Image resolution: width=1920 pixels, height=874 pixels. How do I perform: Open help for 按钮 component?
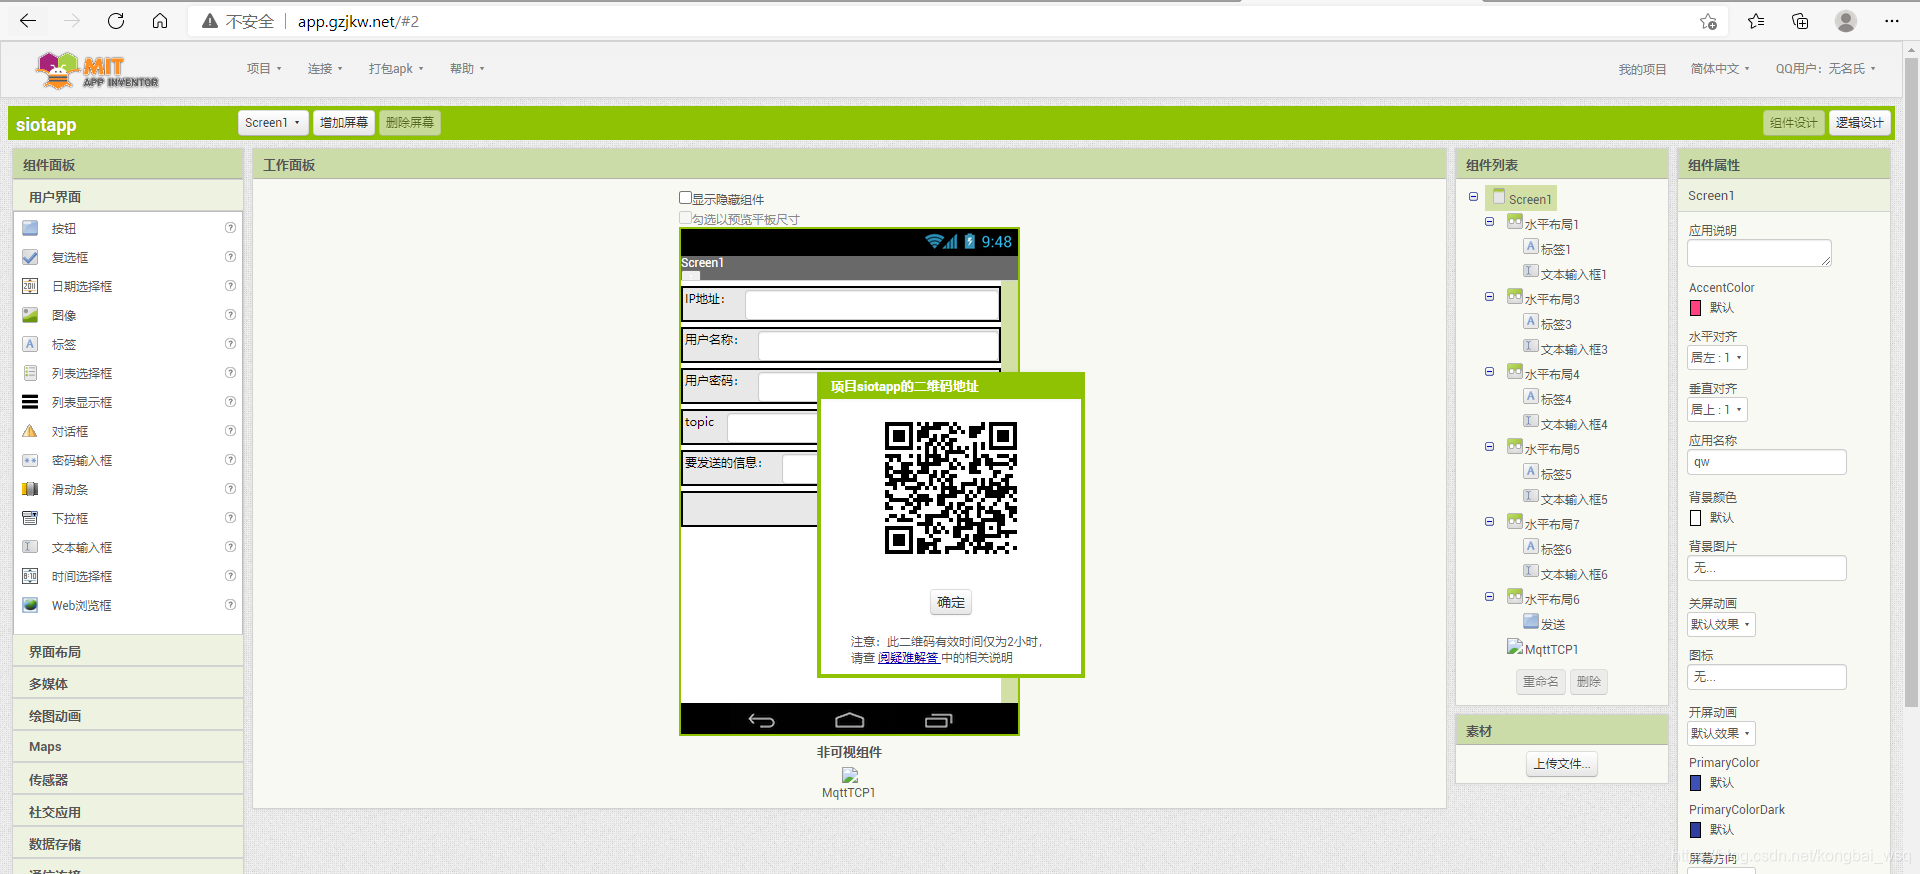click(230, 228)
